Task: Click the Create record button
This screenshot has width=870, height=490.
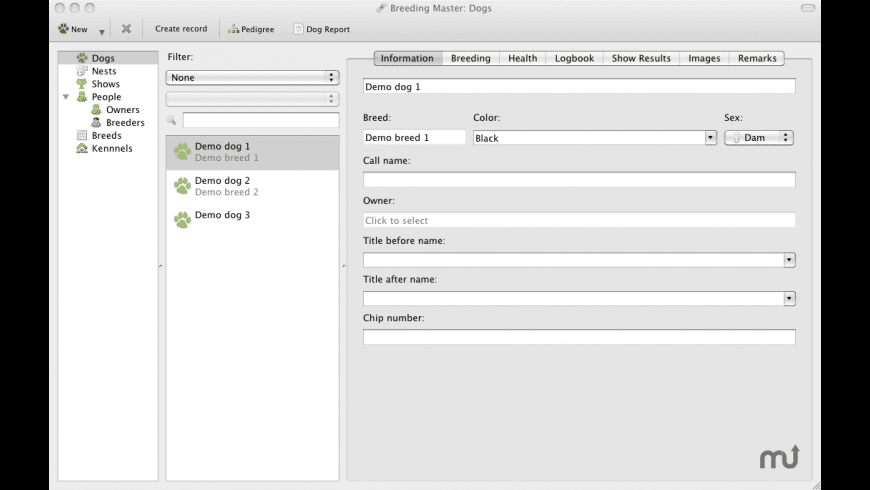Action: tap(181, 29)
